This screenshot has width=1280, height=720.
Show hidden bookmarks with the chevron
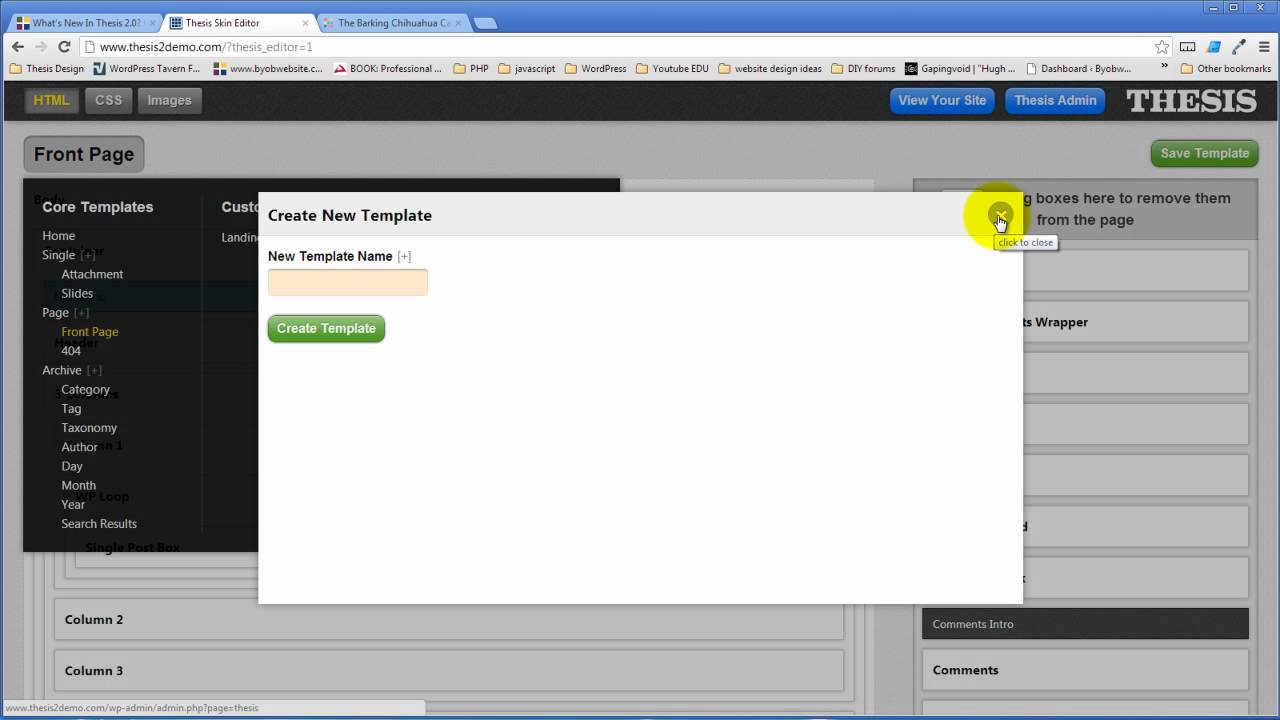(x=1164, y=68)
